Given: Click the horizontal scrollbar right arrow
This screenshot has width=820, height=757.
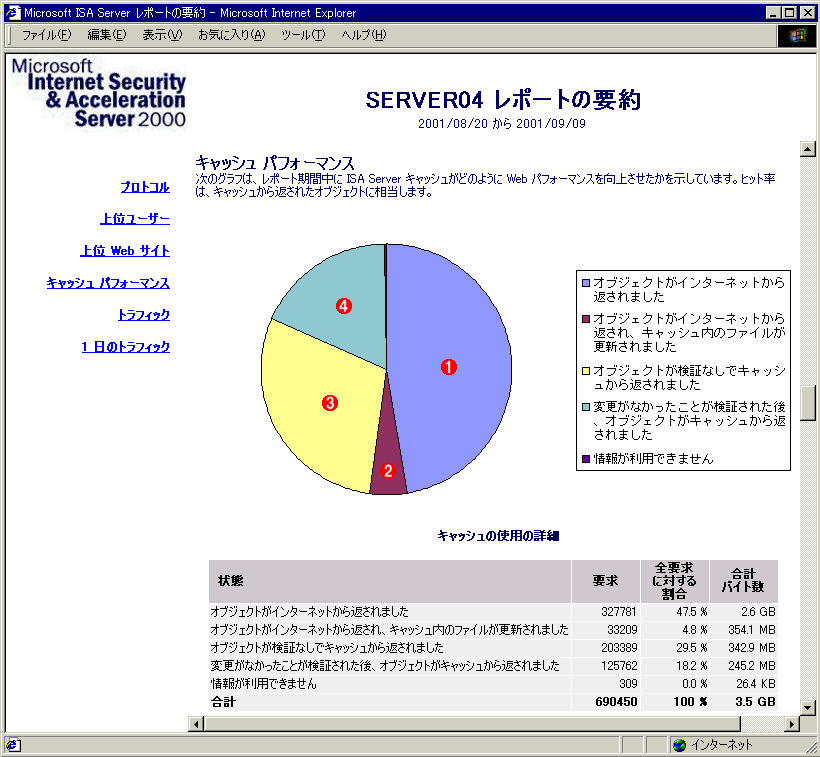Looking at the screenshot, I should 792,724.
